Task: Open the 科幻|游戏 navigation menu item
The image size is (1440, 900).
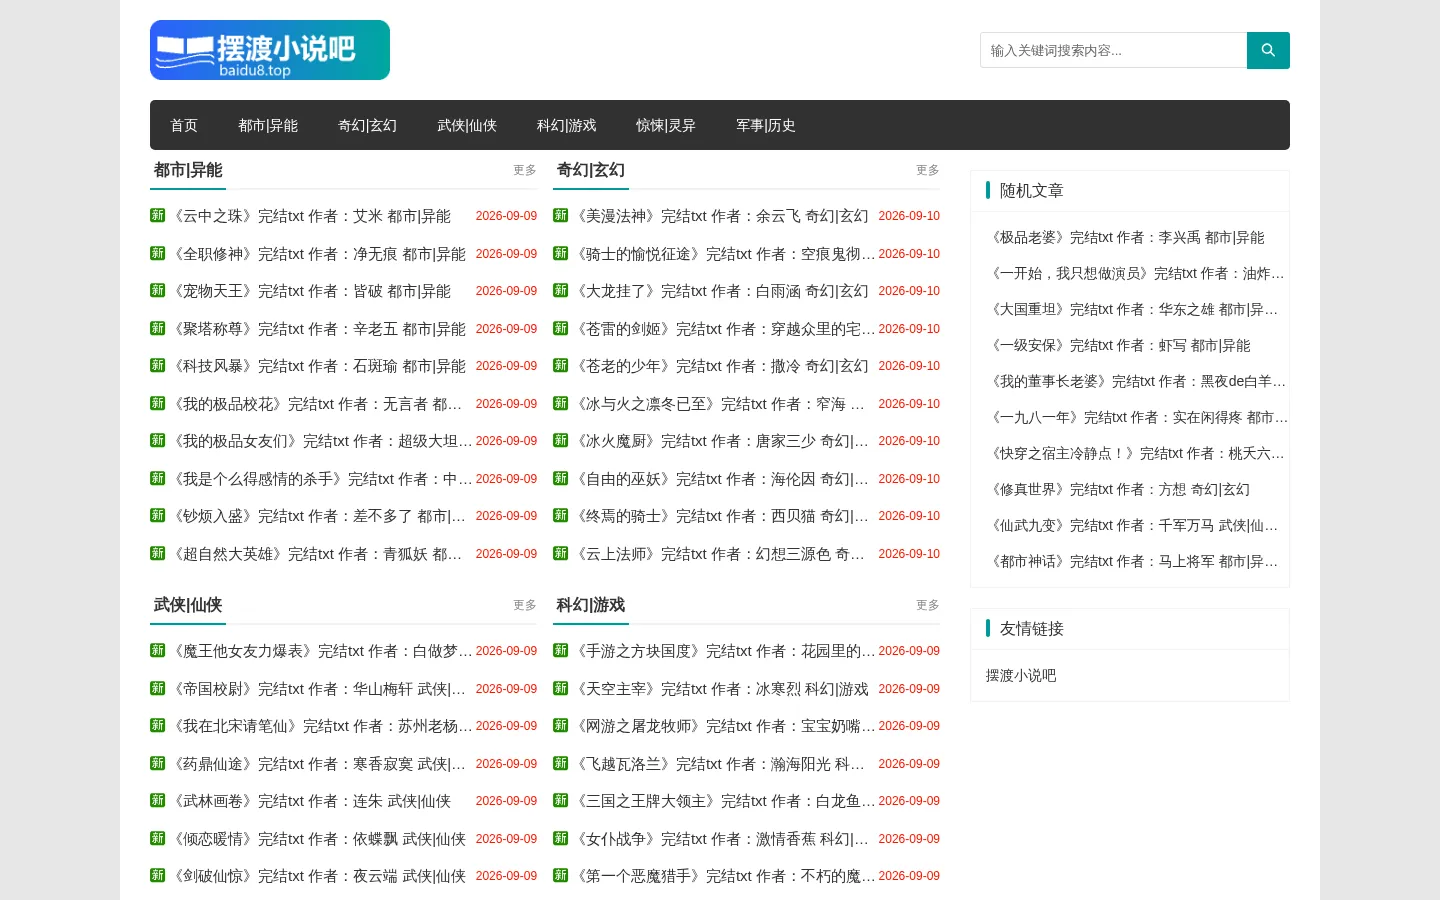Action: coord(566,125)
